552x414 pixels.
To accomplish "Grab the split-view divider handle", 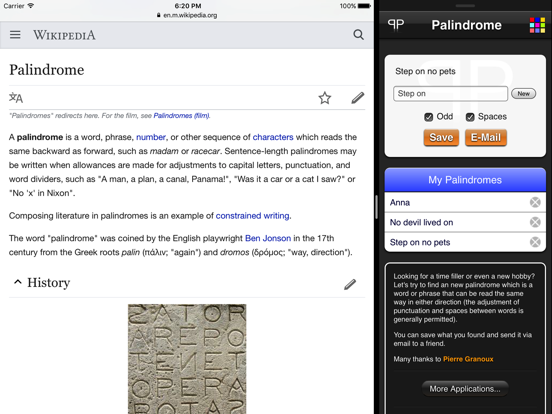I will 376,207.
